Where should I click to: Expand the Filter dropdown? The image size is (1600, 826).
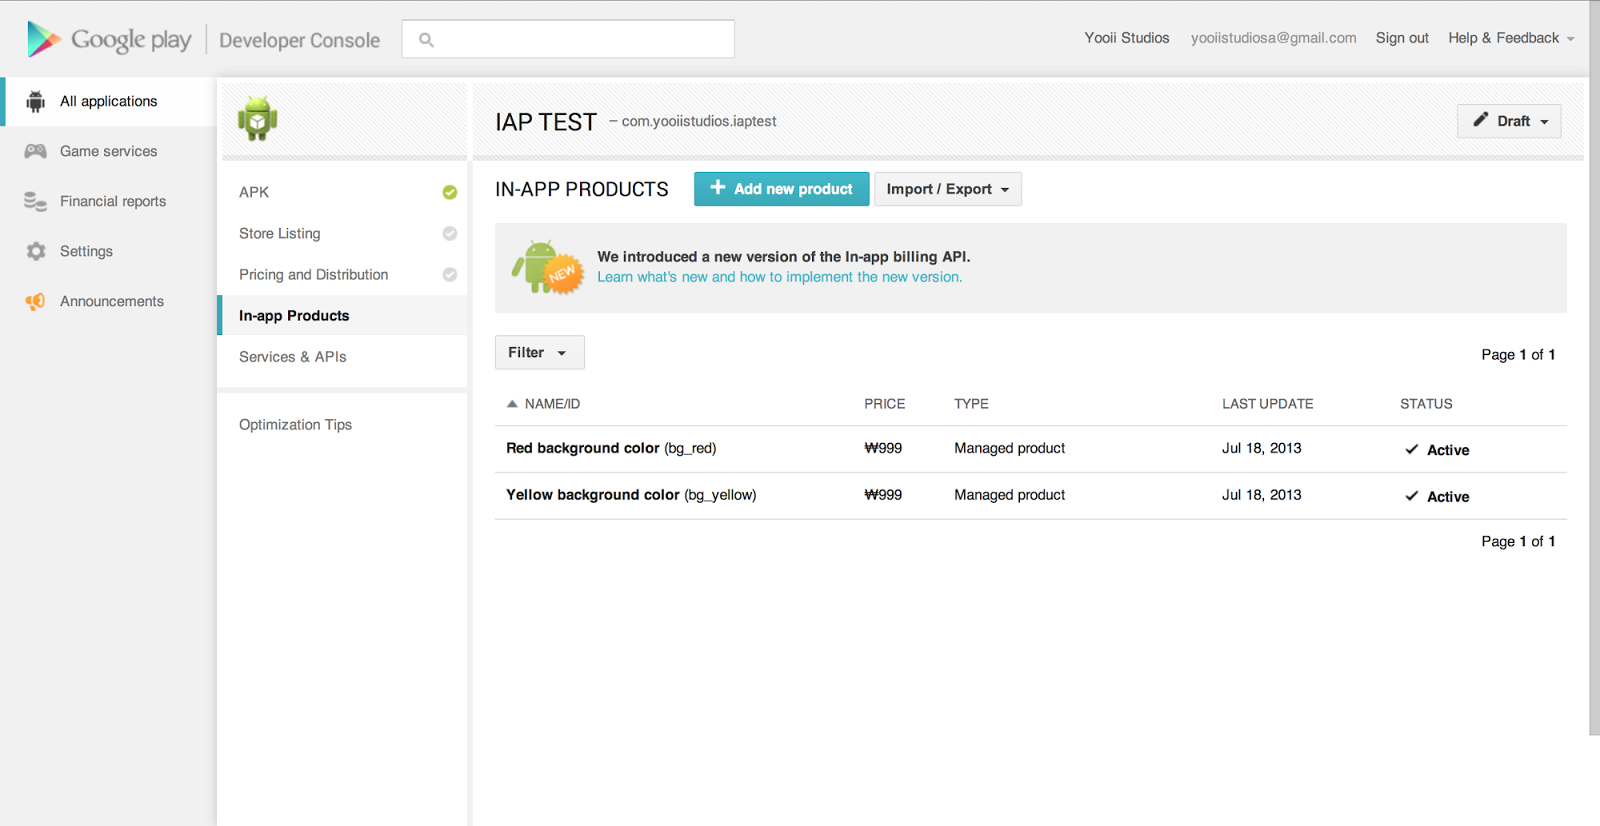539,352
